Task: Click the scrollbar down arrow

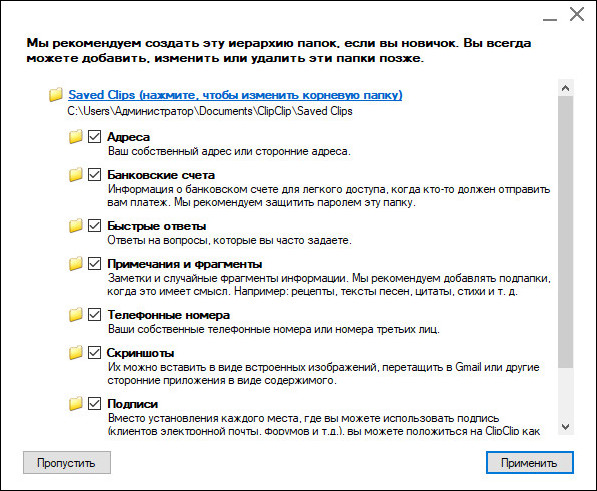Action: click(565, 427)
